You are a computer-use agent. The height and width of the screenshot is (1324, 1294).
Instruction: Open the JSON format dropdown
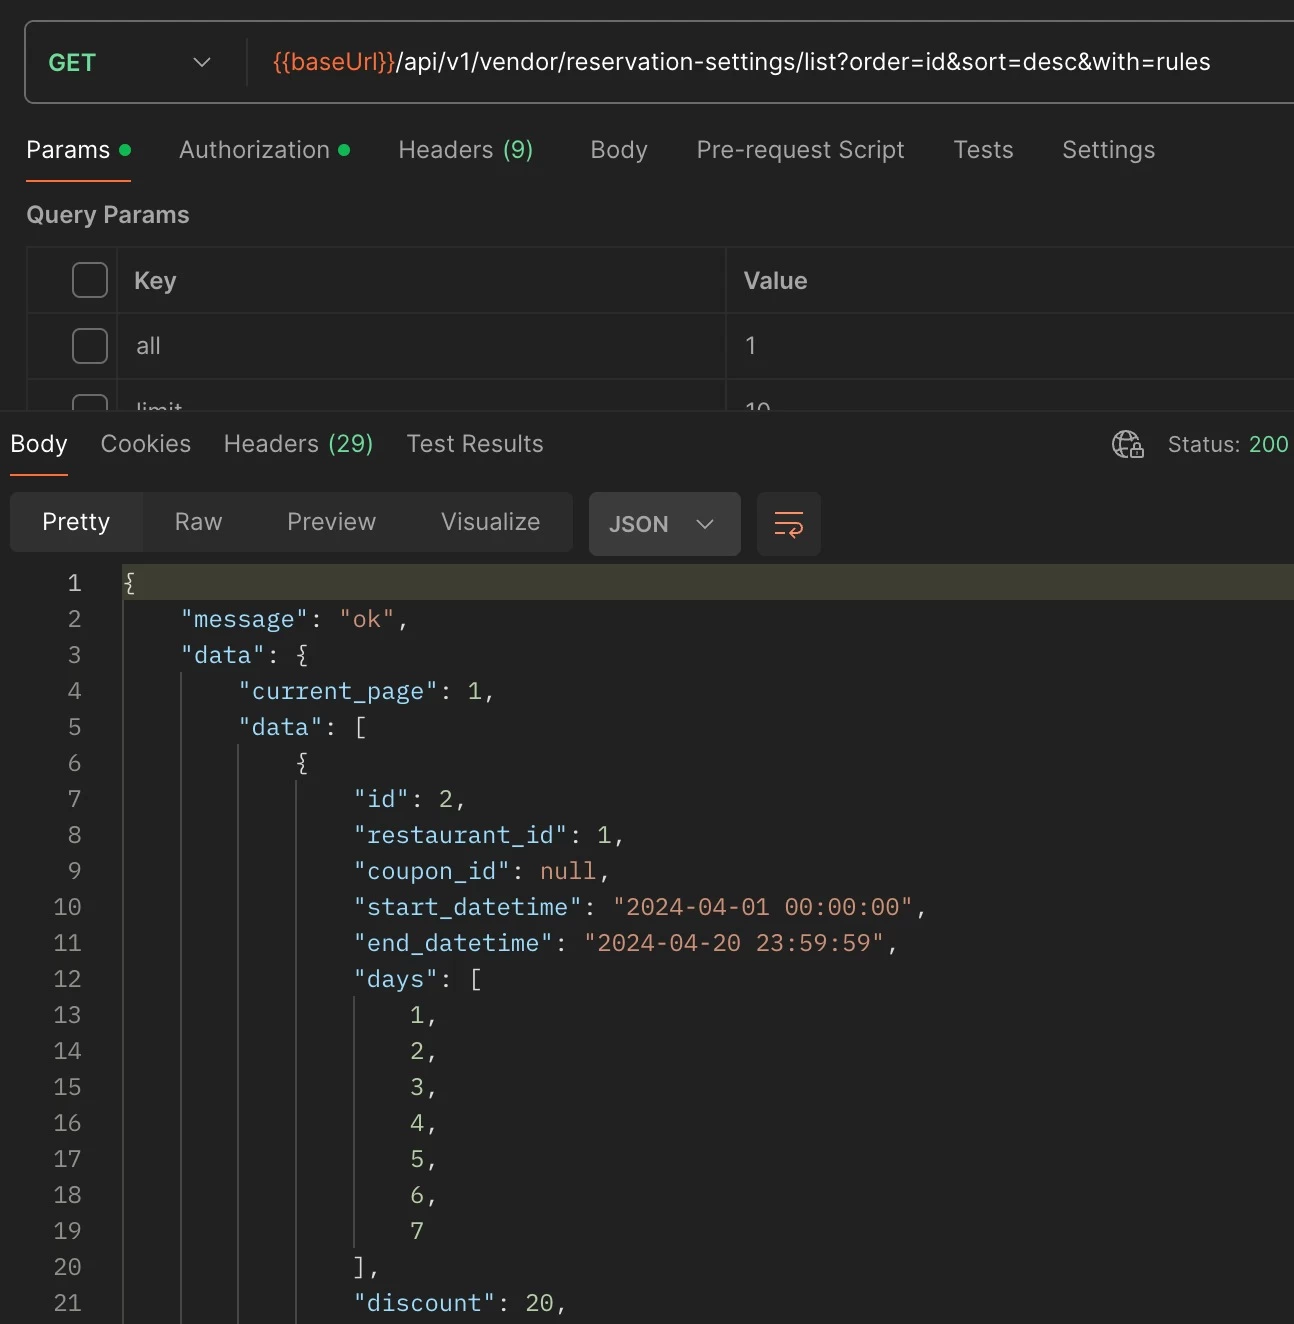pos(664,524)
